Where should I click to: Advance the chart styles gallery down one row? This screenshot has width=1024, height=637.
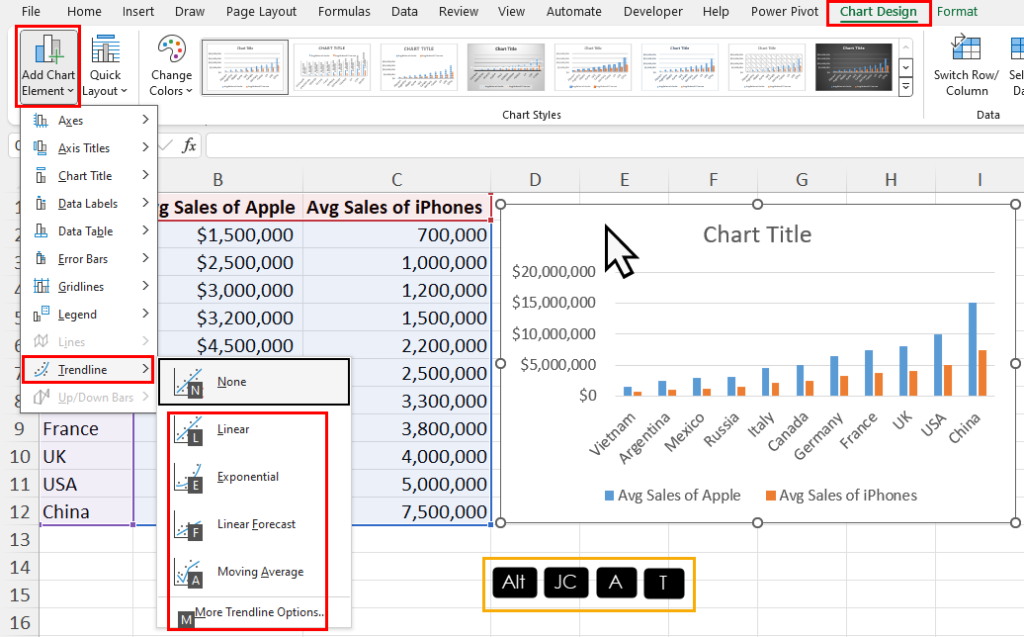click(x=905, y=67)
